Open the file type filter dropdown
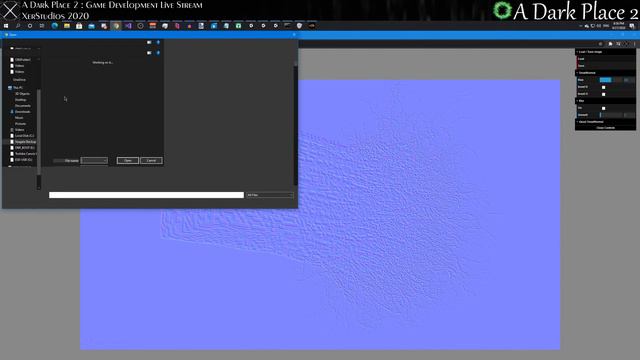The height and width of the screenshot is (360, 640). tap(270, 195)
